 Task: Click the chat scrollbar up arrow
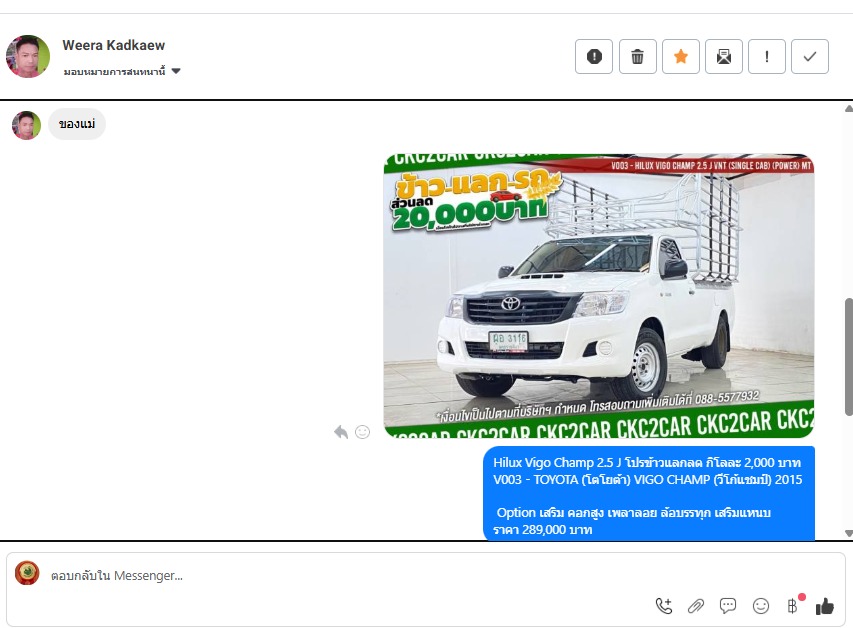[x=849, y=109]
